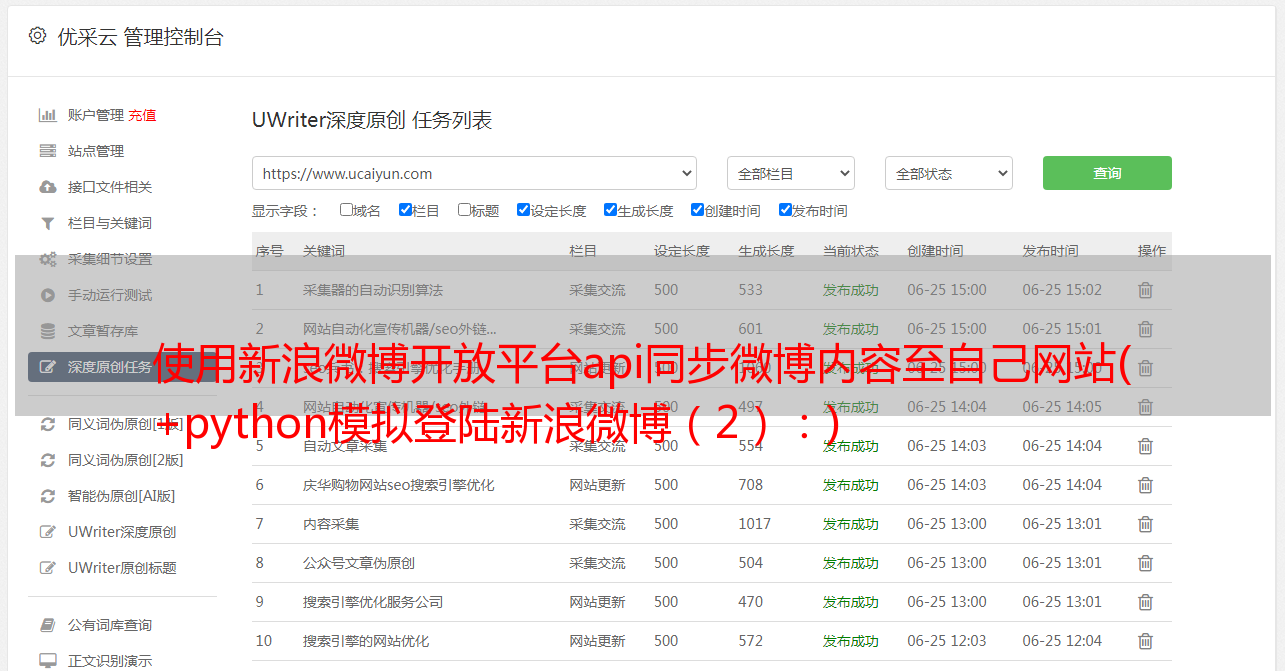Click 发布成功 status in the 内容采集 row

(851, 524)
